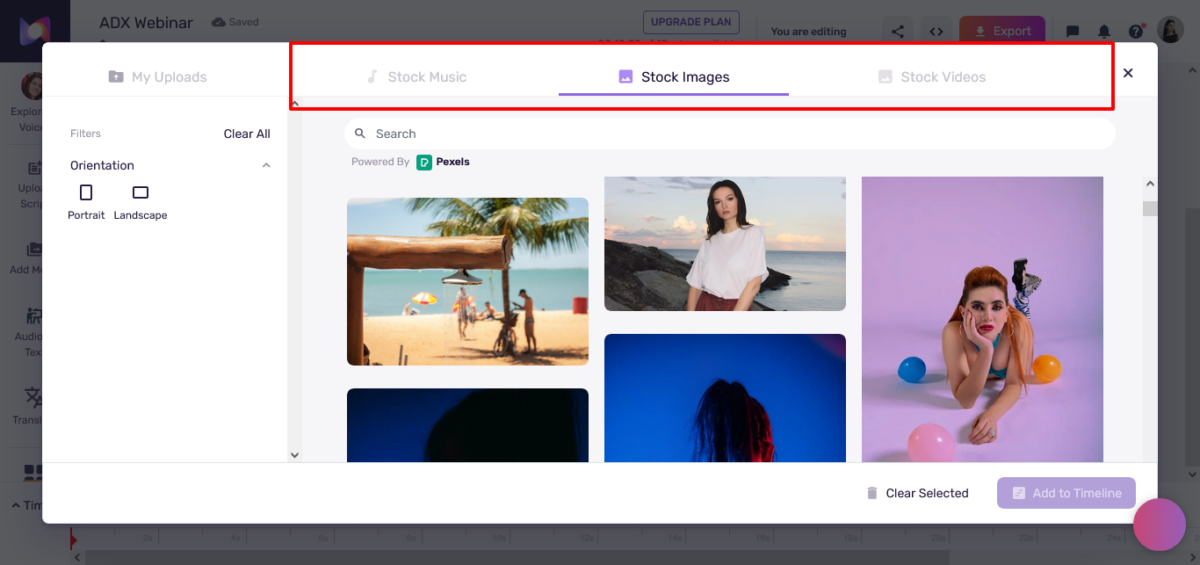The image size is (1200, 565).
Task: Click Clear All filters
Action: pyautogui.click(x=247, y=134)
